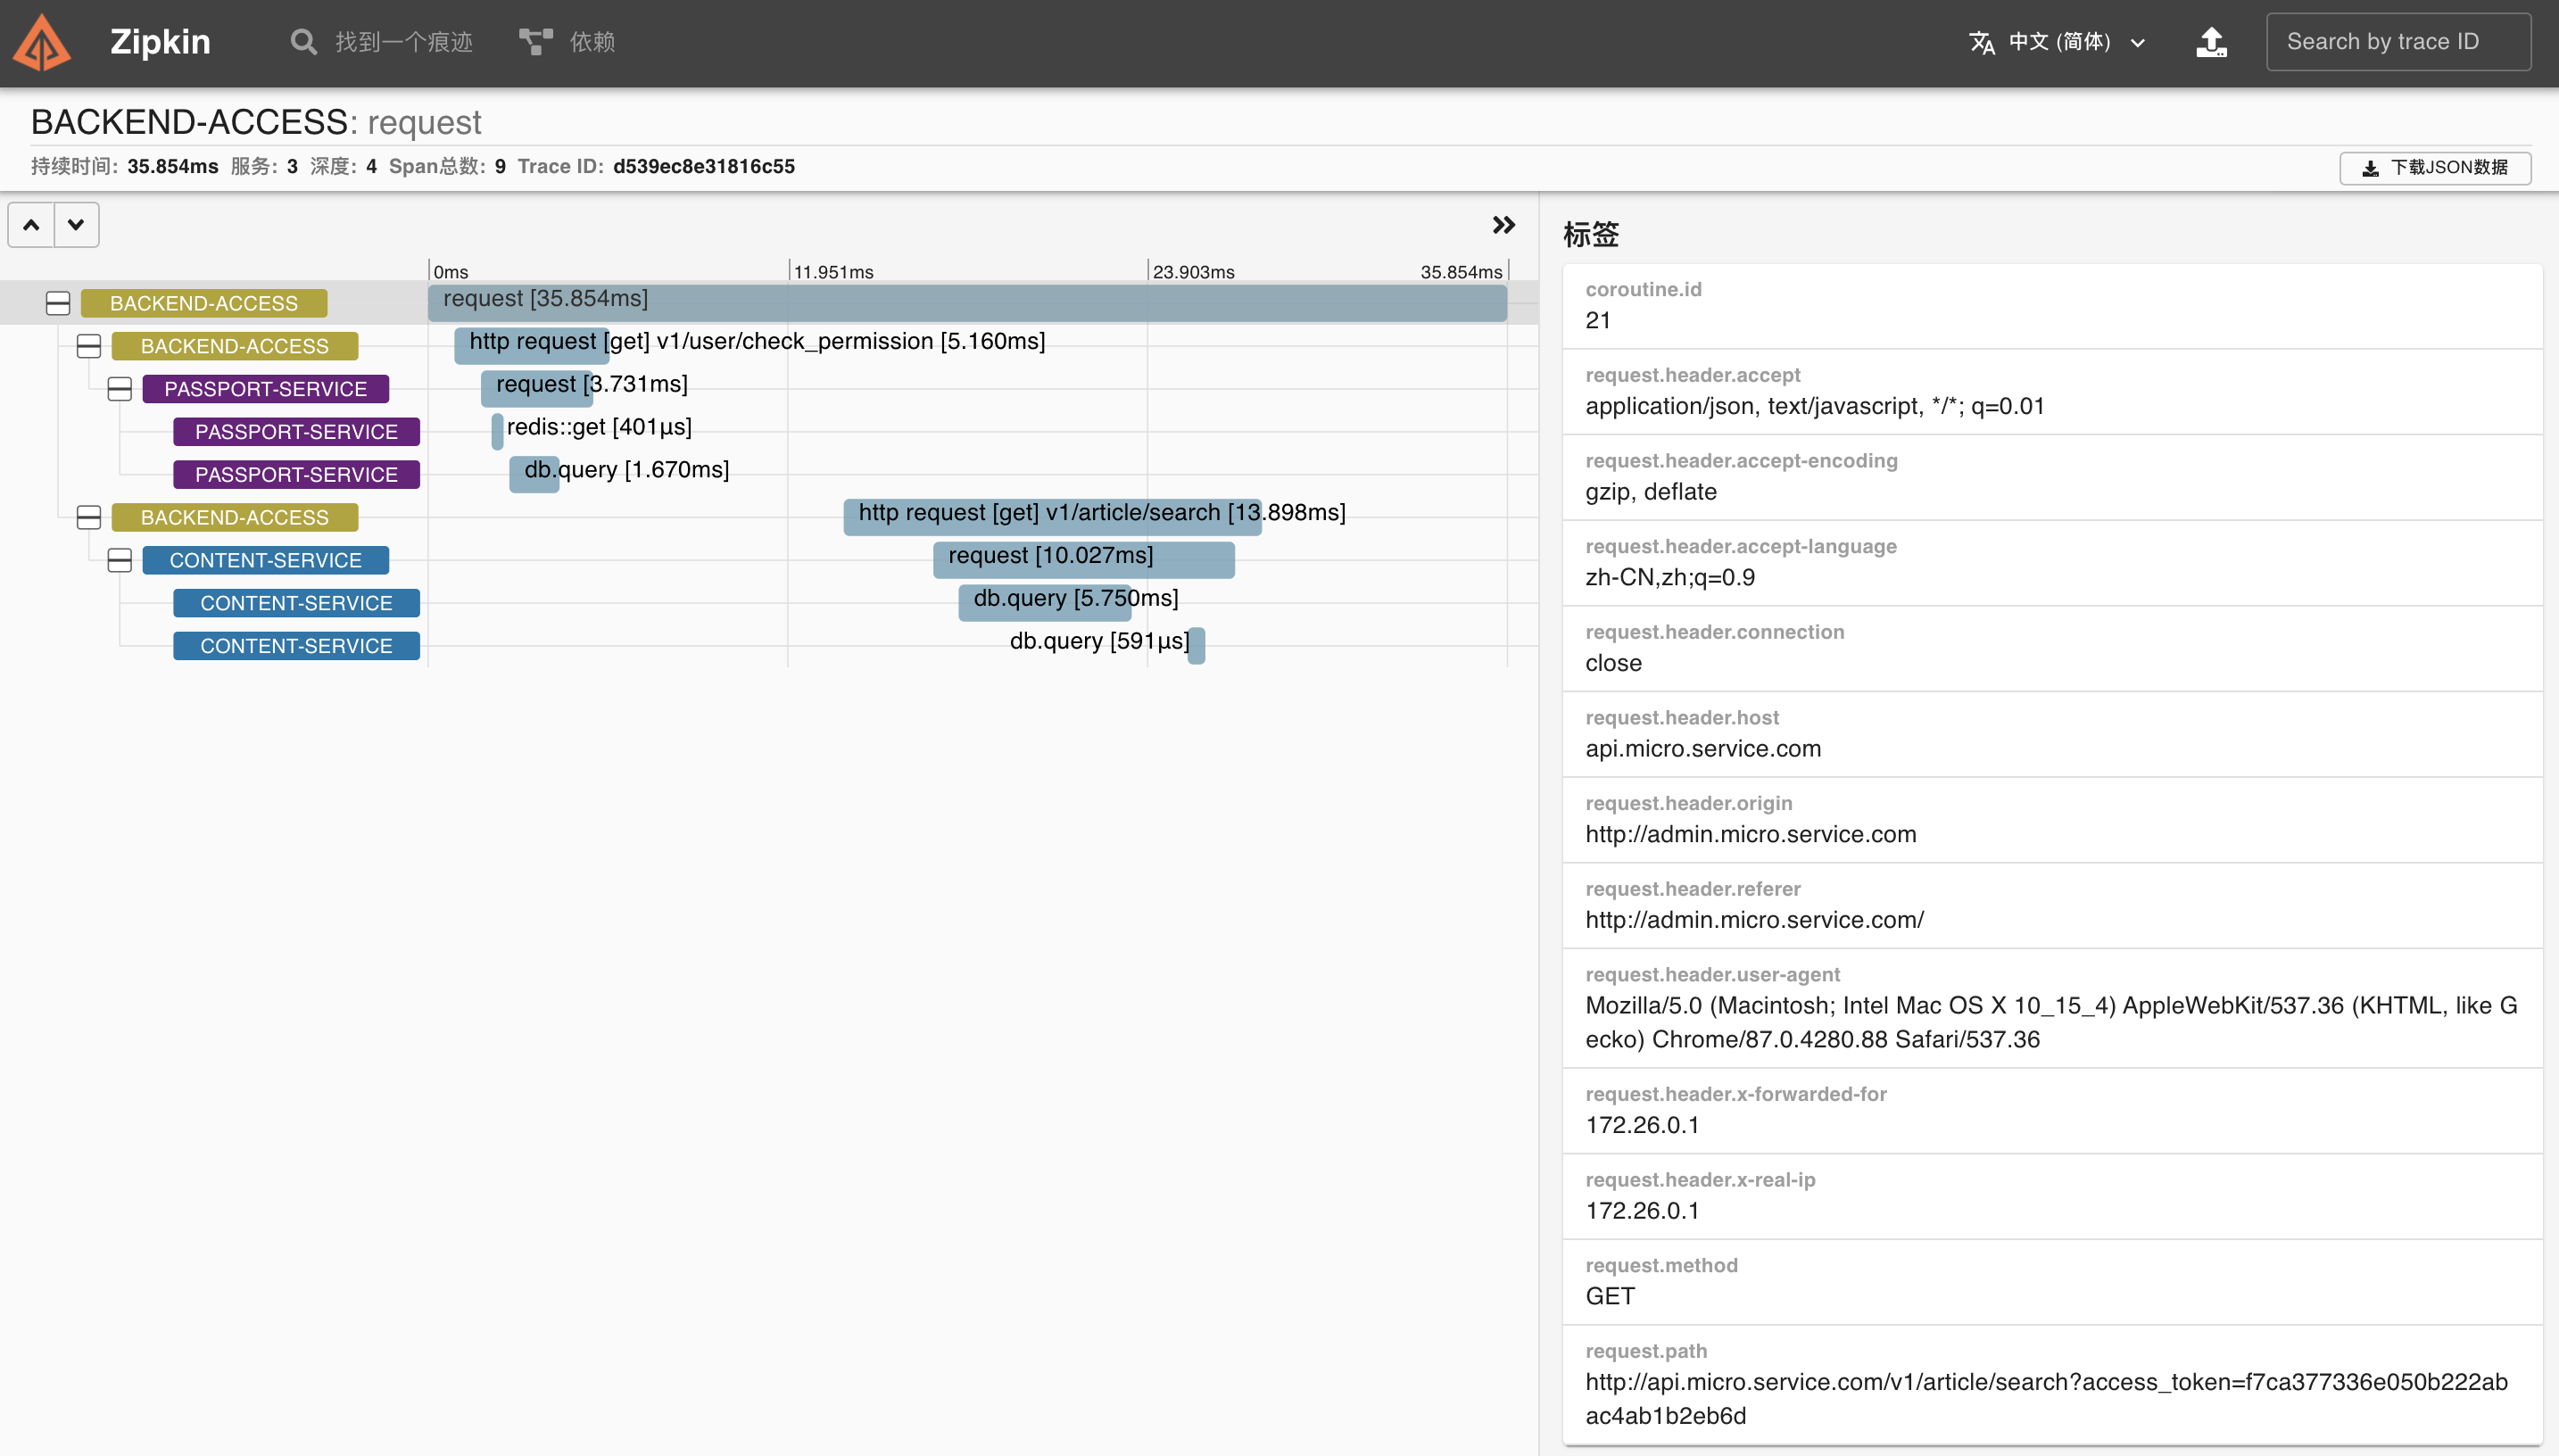Image resolution: width=2559 pixels, height=1456 pixels.
Task: Click the 下载JSON数据 download button
Action: [2435, 167]
